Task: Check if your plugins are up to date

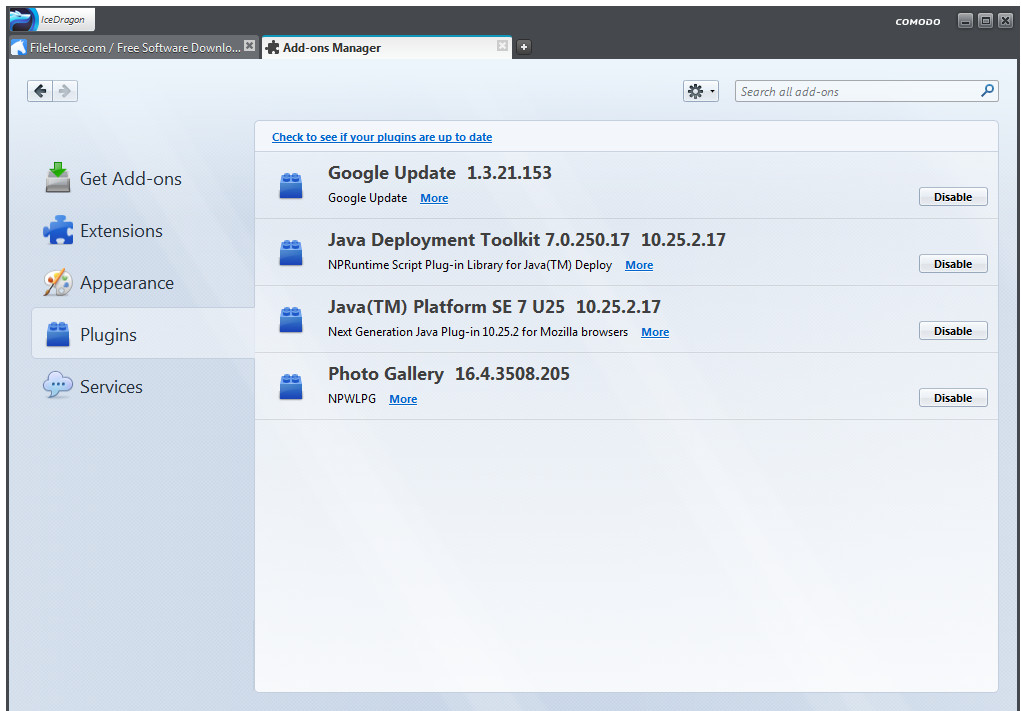Action: click(x=382, y=136)
